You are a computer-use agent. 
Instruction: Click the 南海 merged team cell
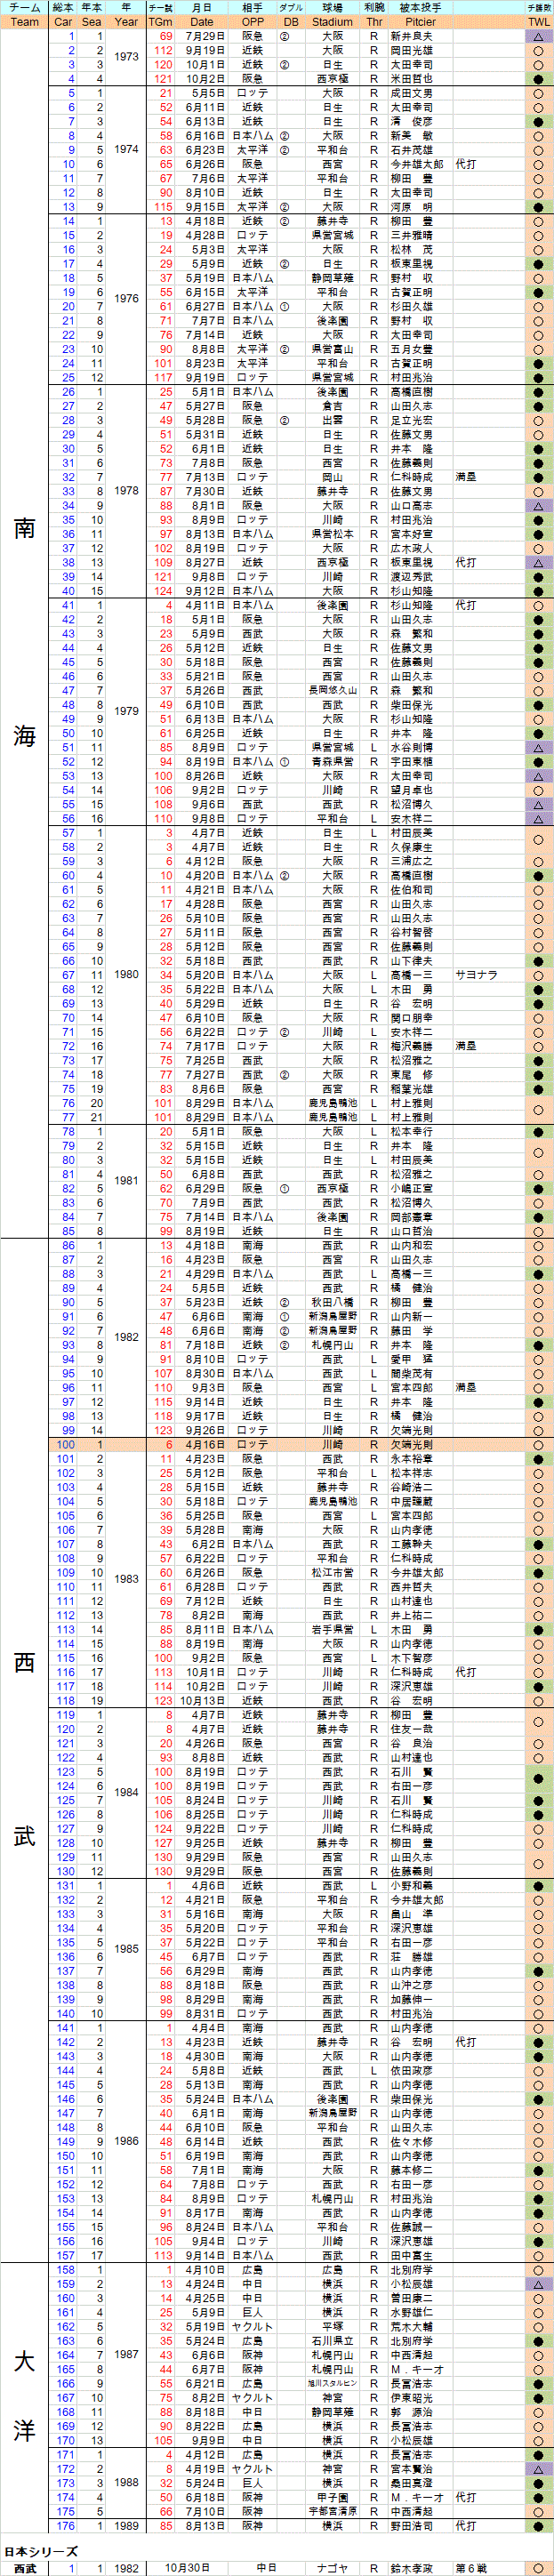pyautogui.click(x=25, y=633)
